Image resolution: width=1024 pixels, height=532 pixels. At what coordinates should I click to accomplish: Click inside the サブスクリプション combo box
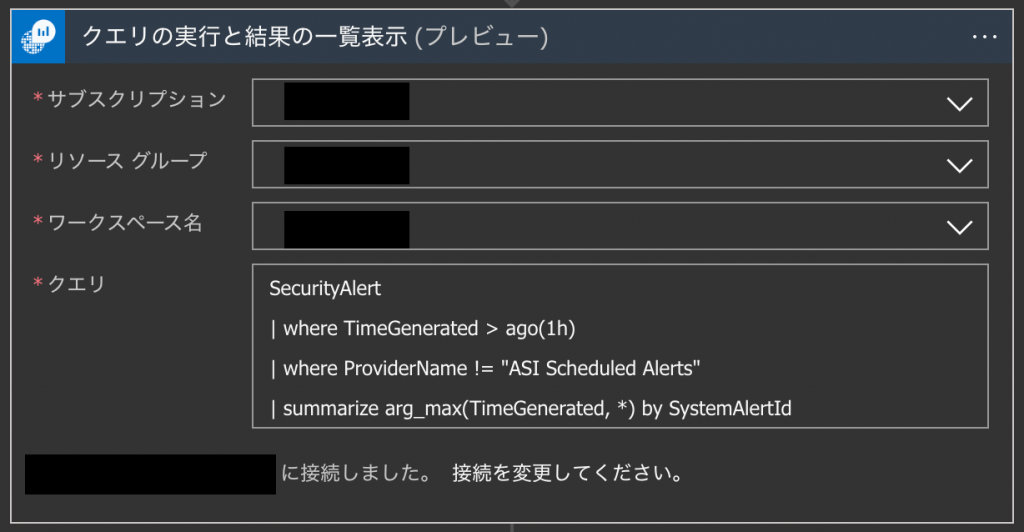(620, 102)
